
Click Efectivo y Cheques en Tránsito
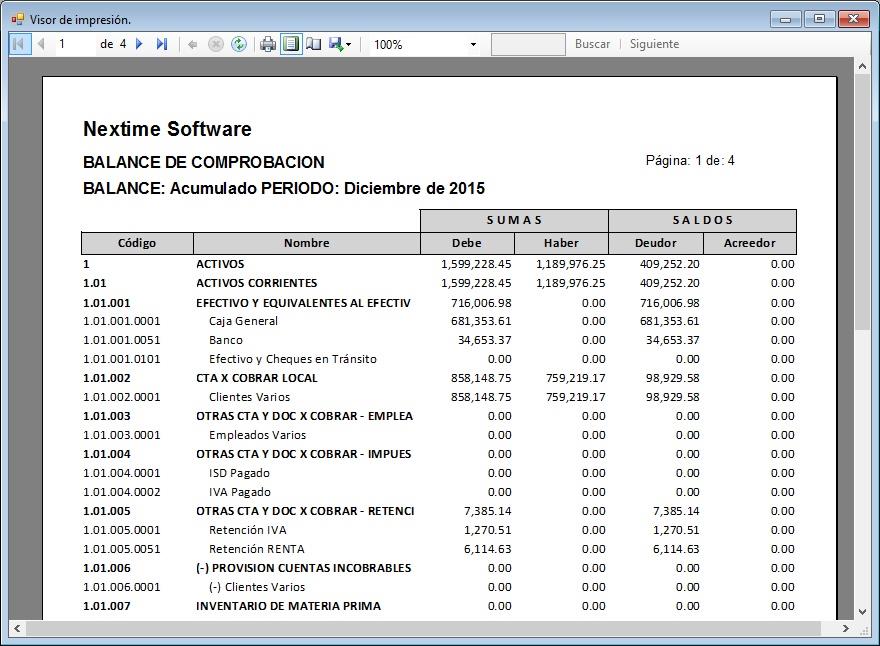coord(292,359)
